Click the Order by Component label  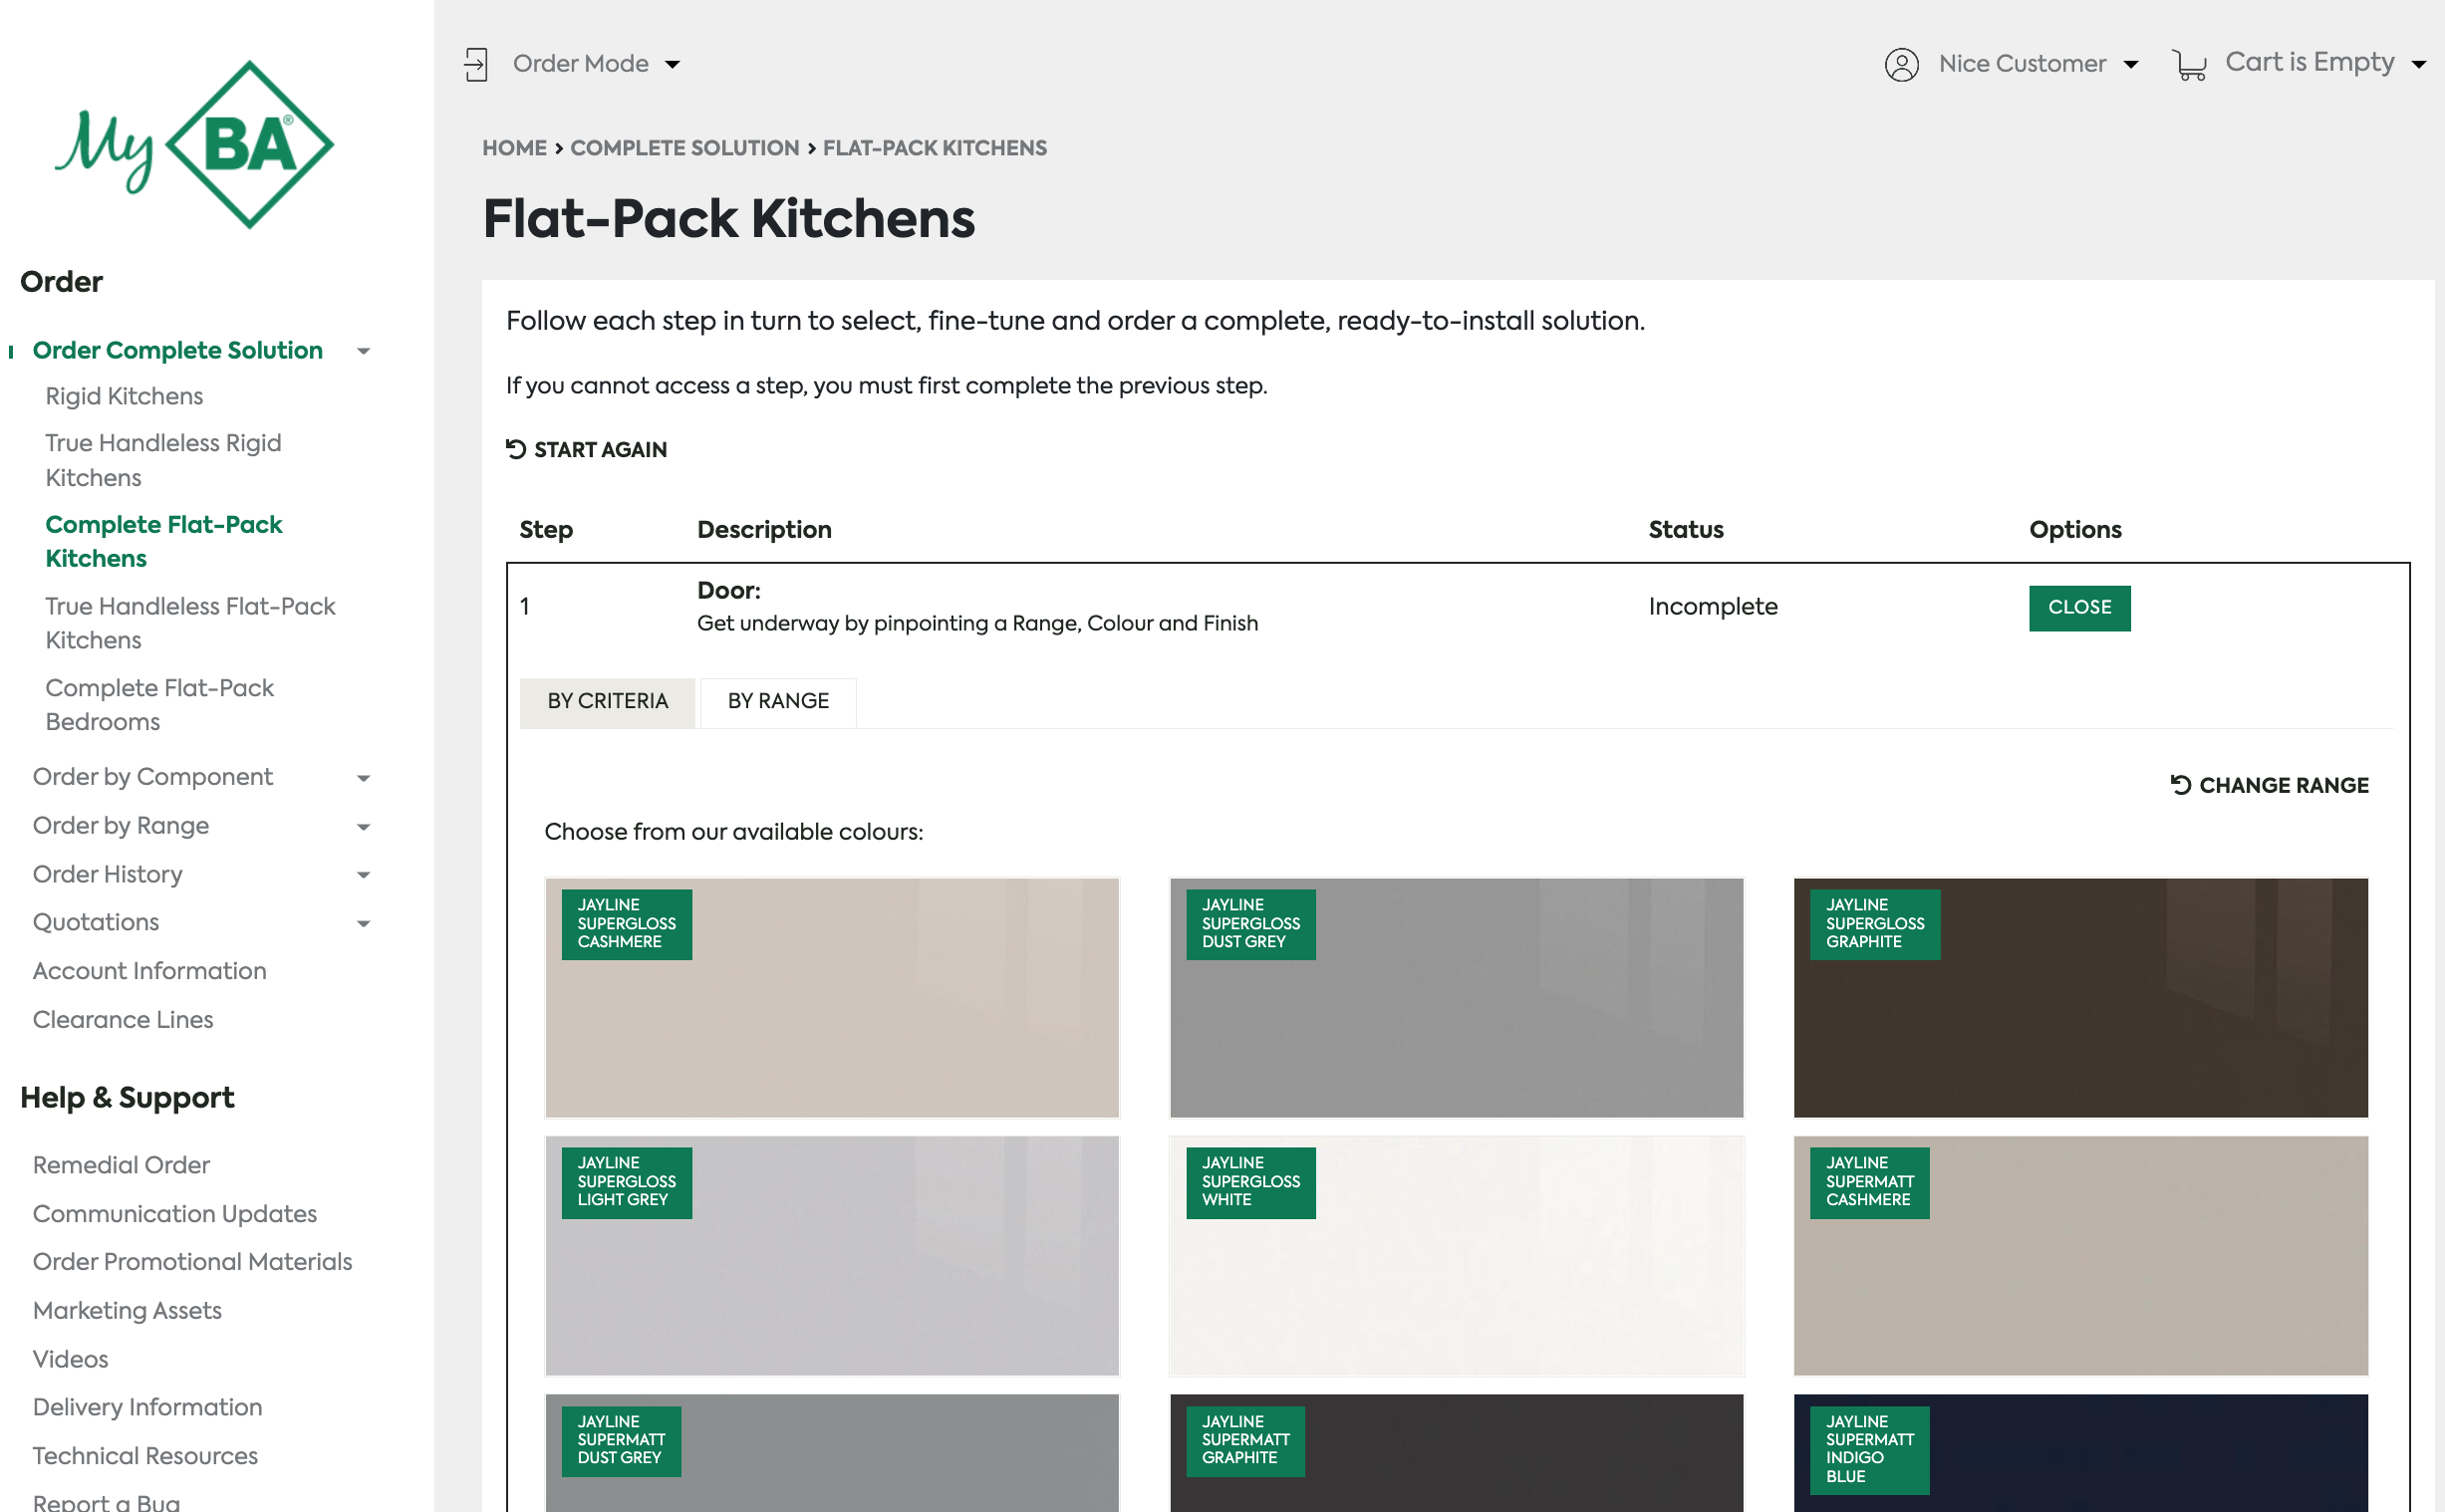coord(153,777)
